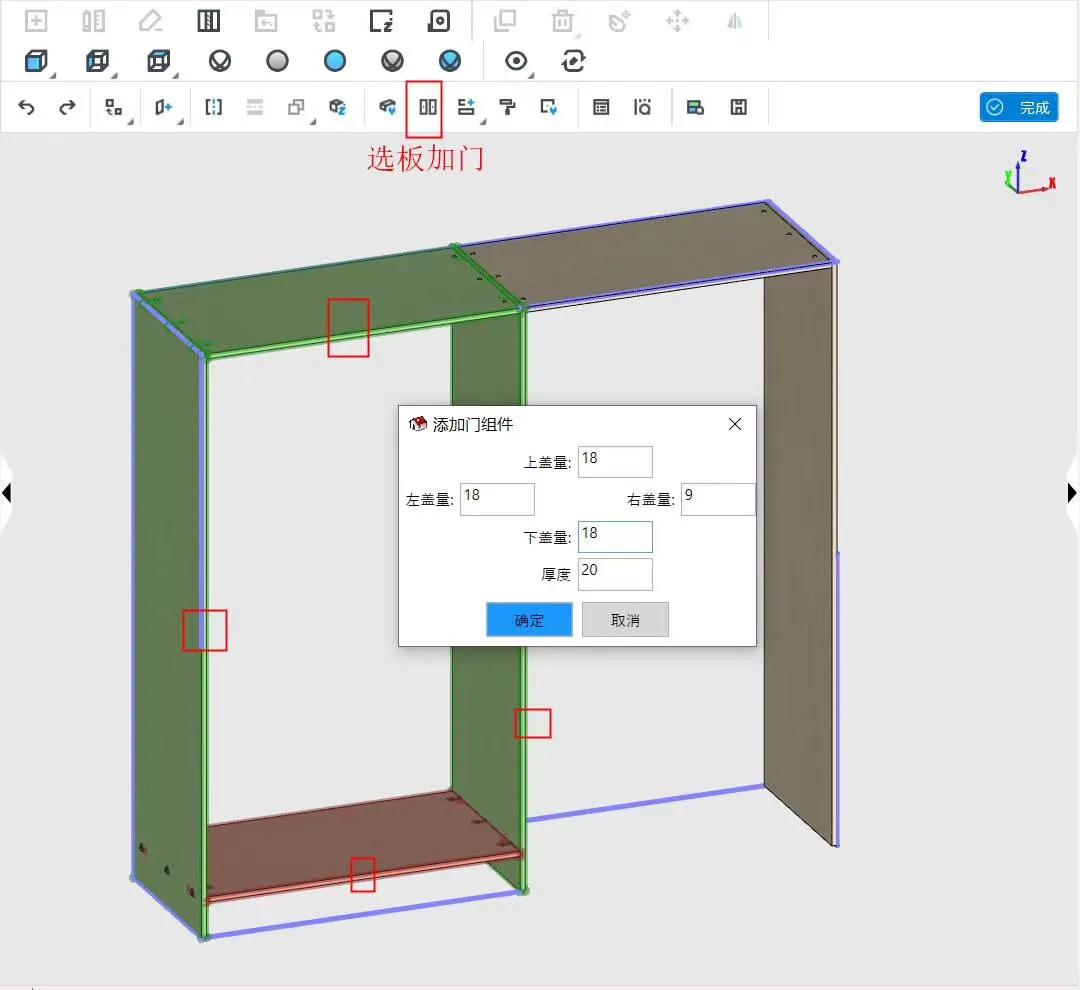Select the gray sphere shading mode

point(277,62)
